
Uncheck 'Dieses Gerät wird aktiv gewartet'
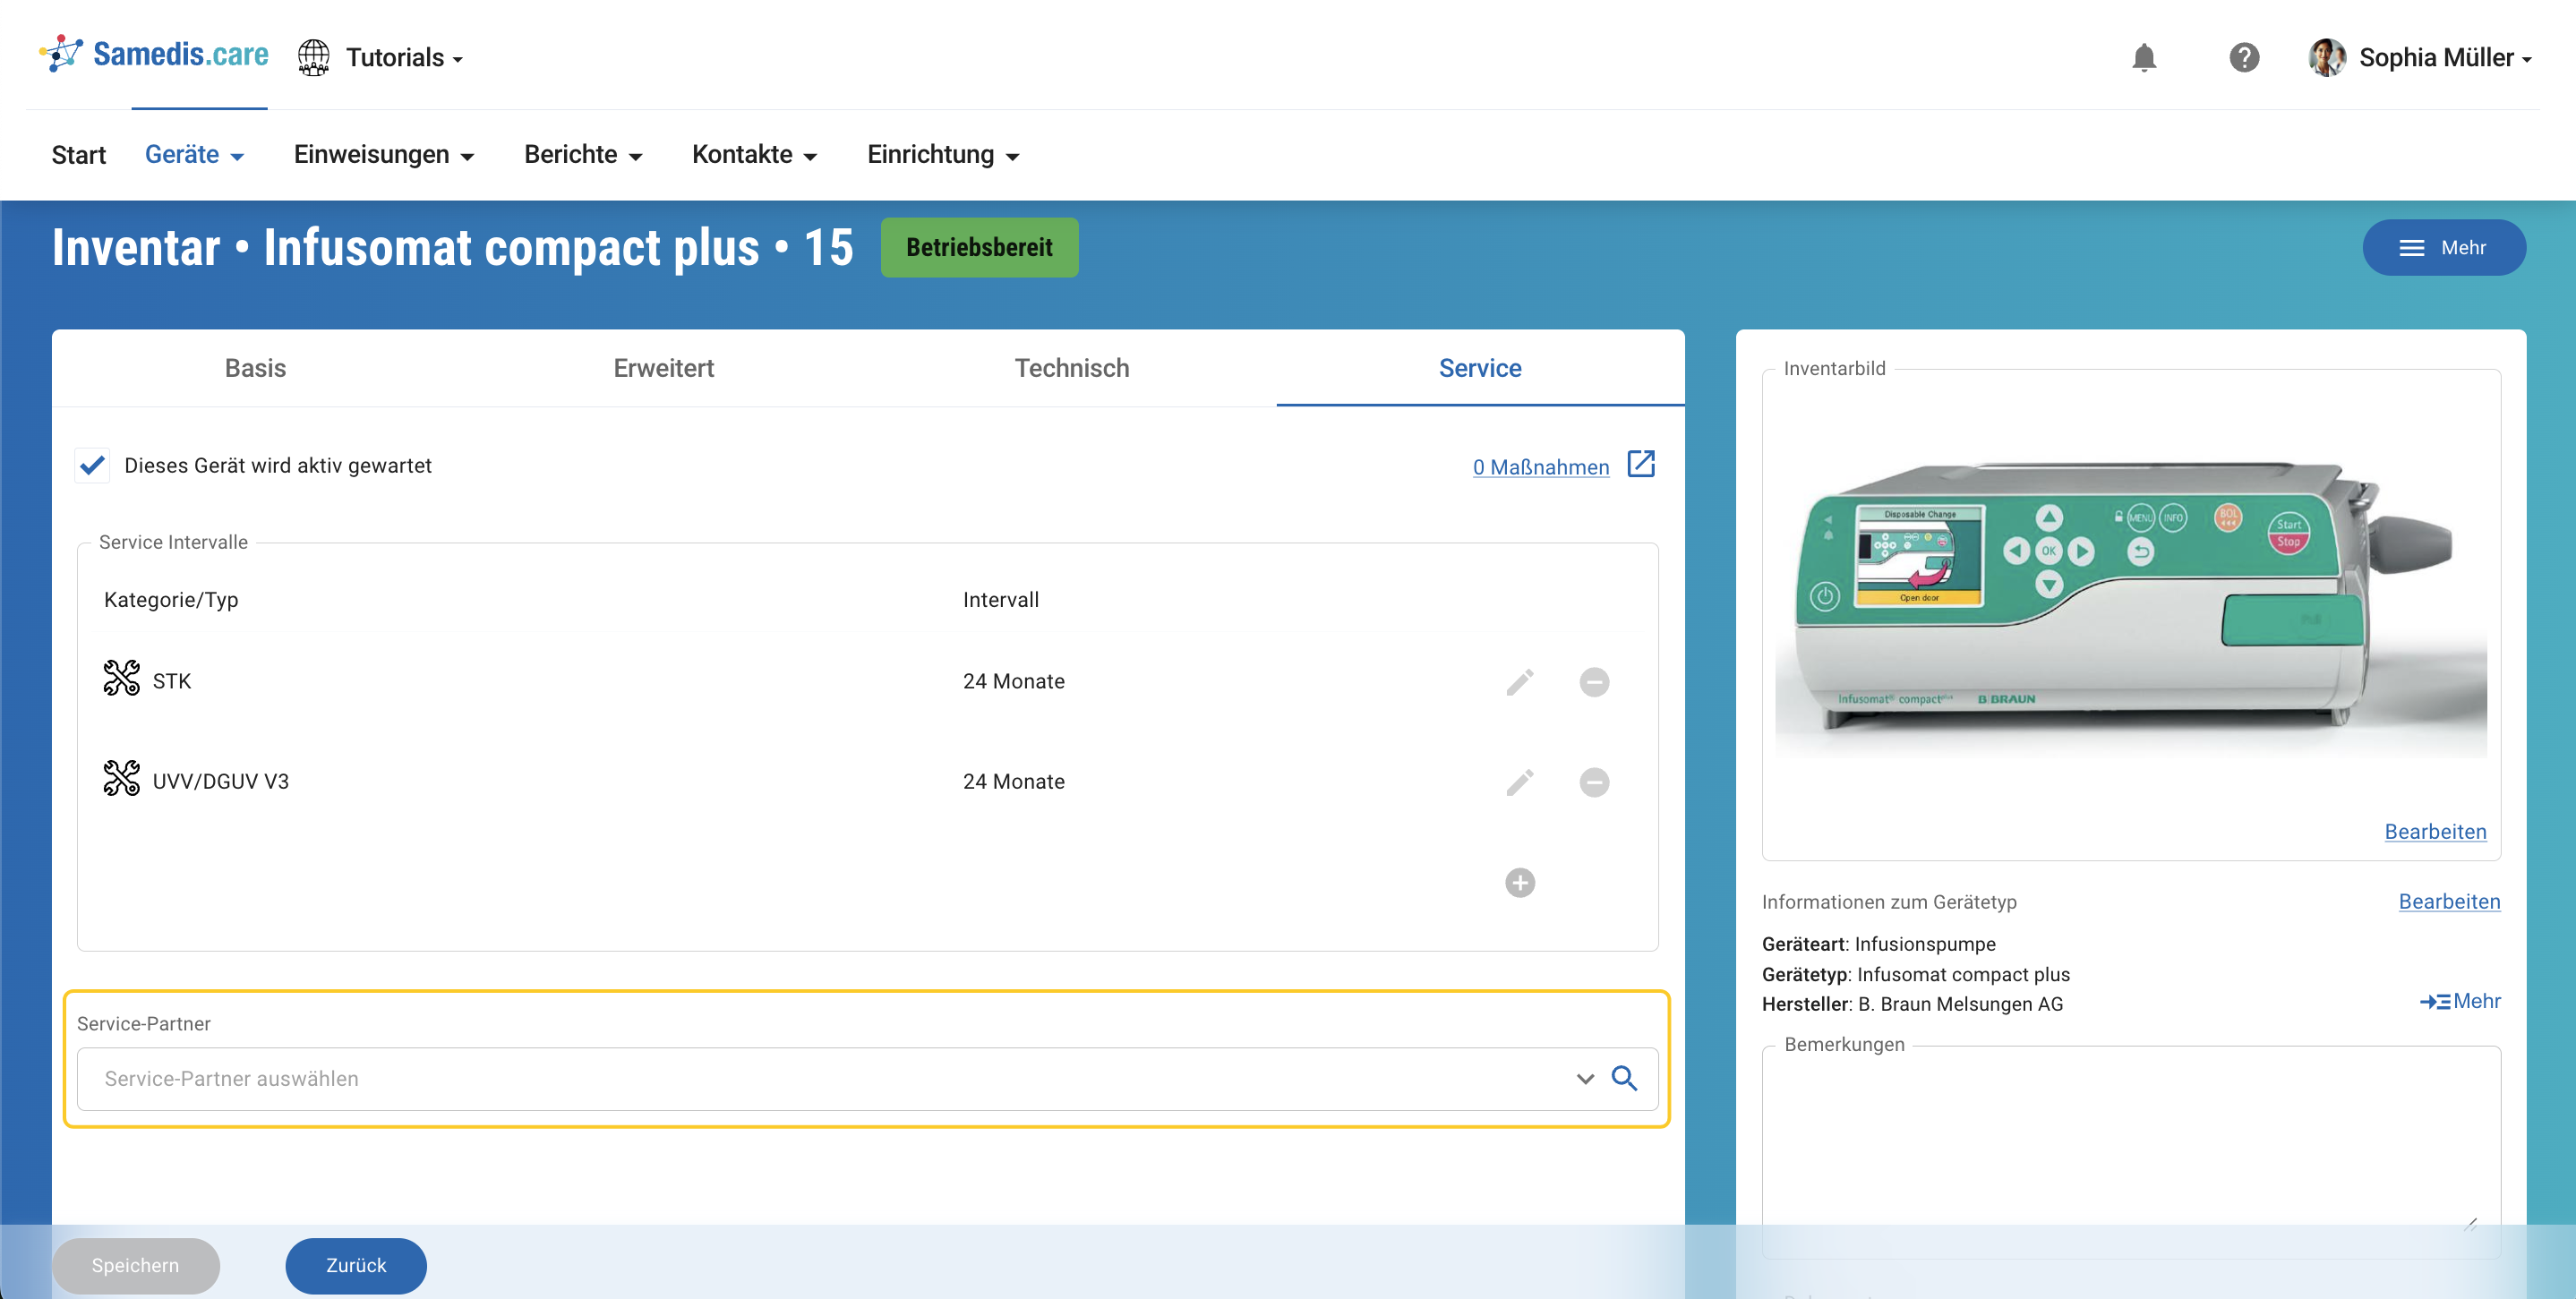93,465
